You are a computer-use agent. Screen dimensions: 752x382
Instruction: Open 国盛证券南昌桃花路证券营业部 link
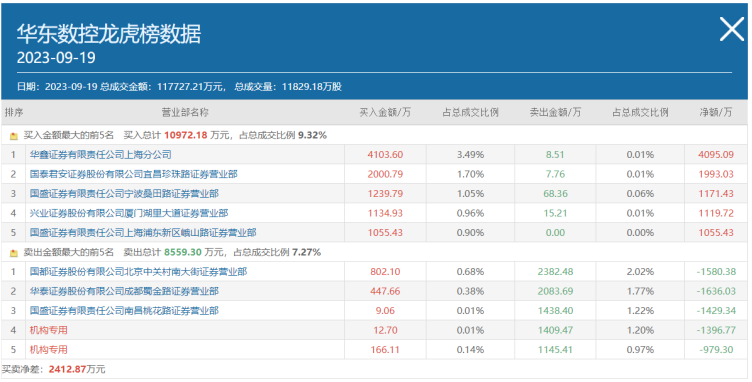[x=124, y=311]
